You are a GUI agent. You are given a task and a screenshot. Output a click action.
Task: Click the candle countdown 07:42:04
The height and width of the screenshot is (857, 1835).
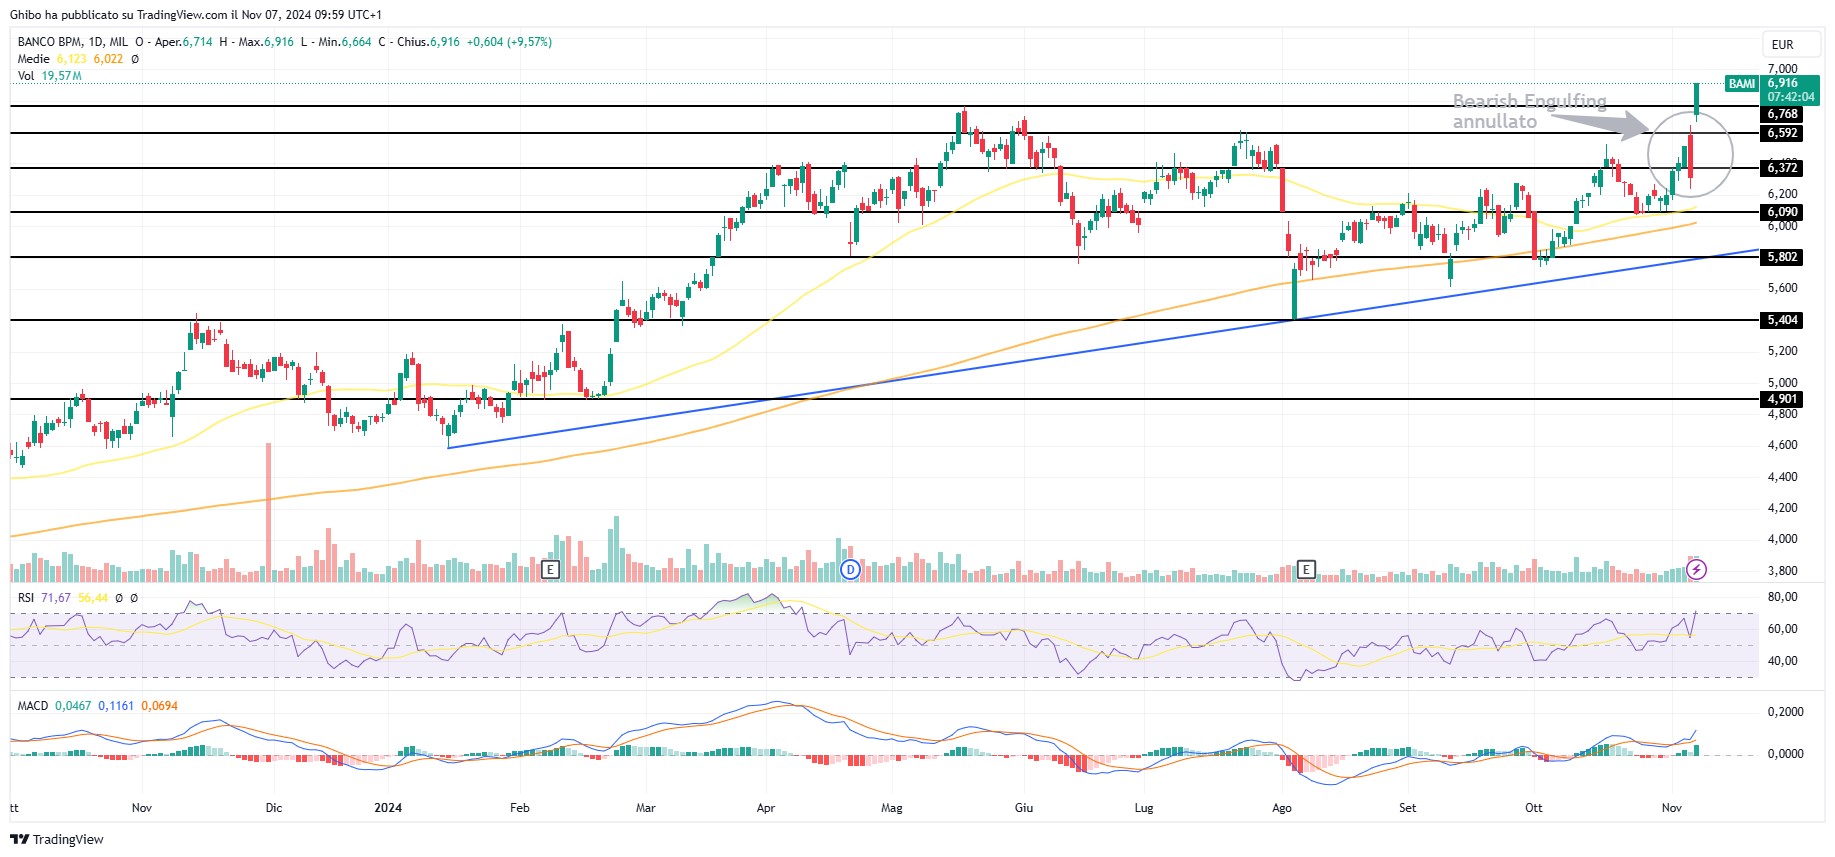click(x=1790, y=97)
